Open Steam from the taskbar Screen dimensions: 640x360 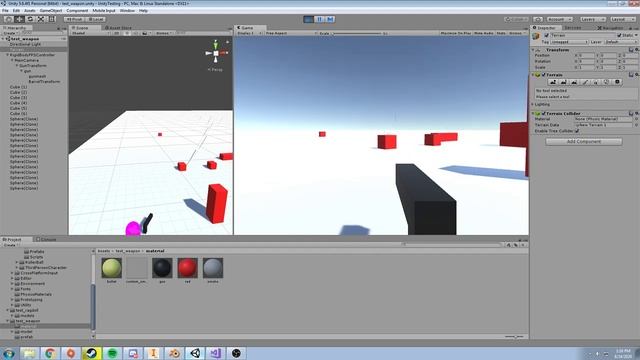[91, 353]
